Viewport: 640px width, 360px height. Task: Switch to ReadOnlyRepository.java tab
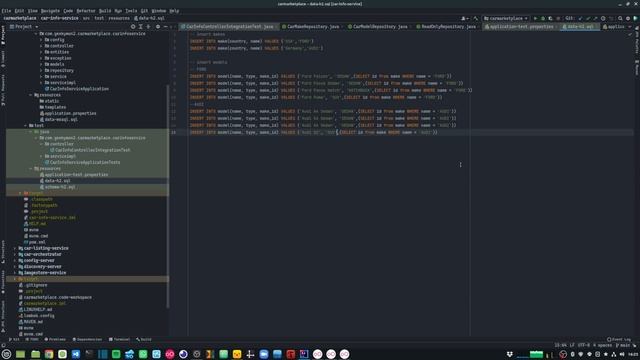(448, 27)
